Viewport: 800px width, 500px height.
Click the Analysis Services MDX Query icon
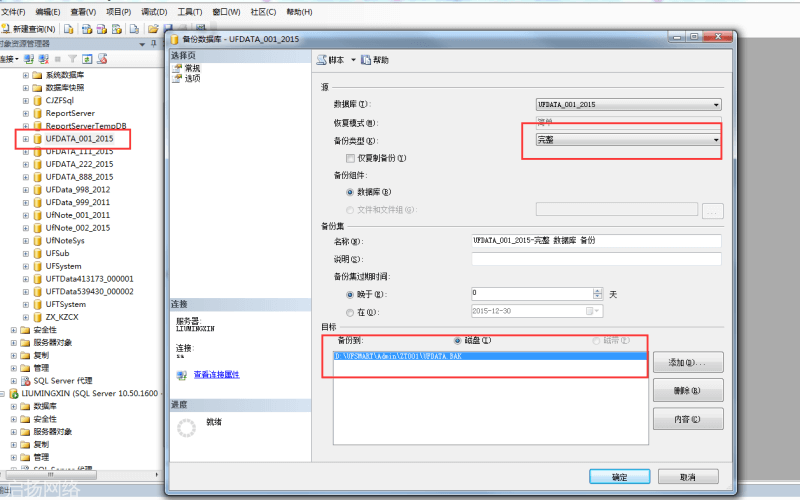(x=87, y=29)
